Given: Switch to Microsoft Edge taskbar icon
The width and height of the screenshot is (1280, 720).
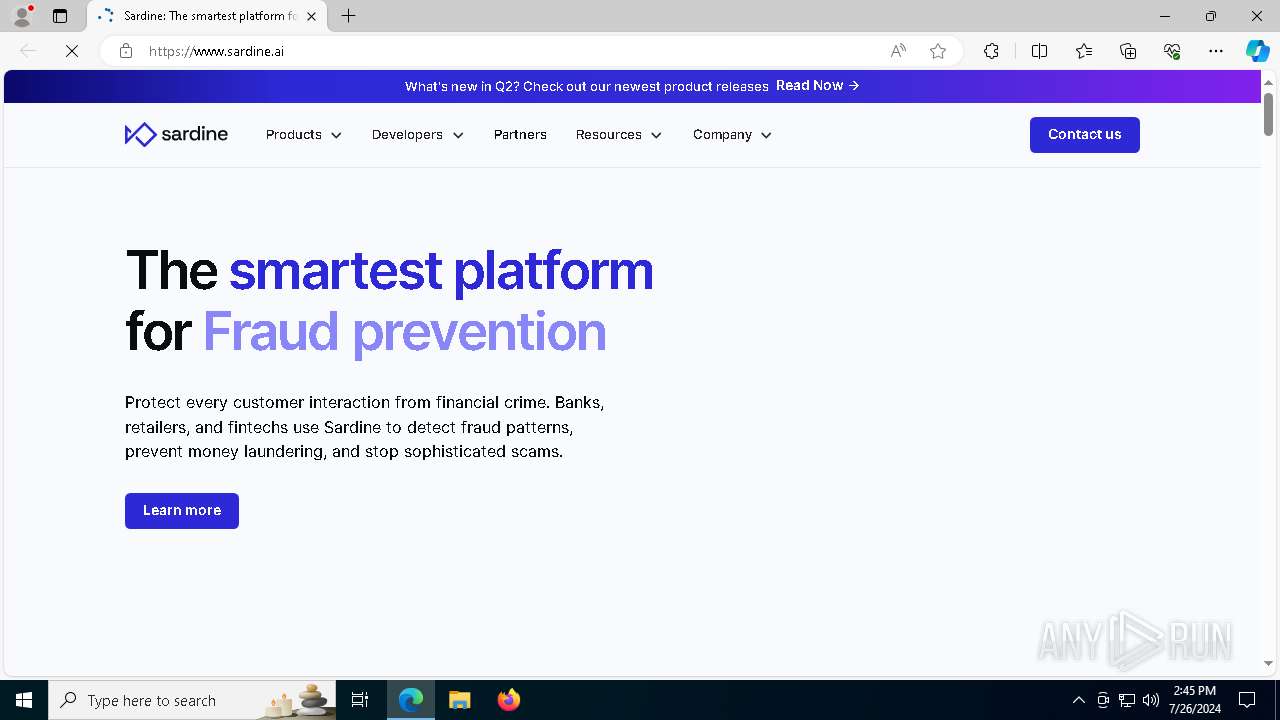Looking at the screenshot, I should (x=411, y=700).
